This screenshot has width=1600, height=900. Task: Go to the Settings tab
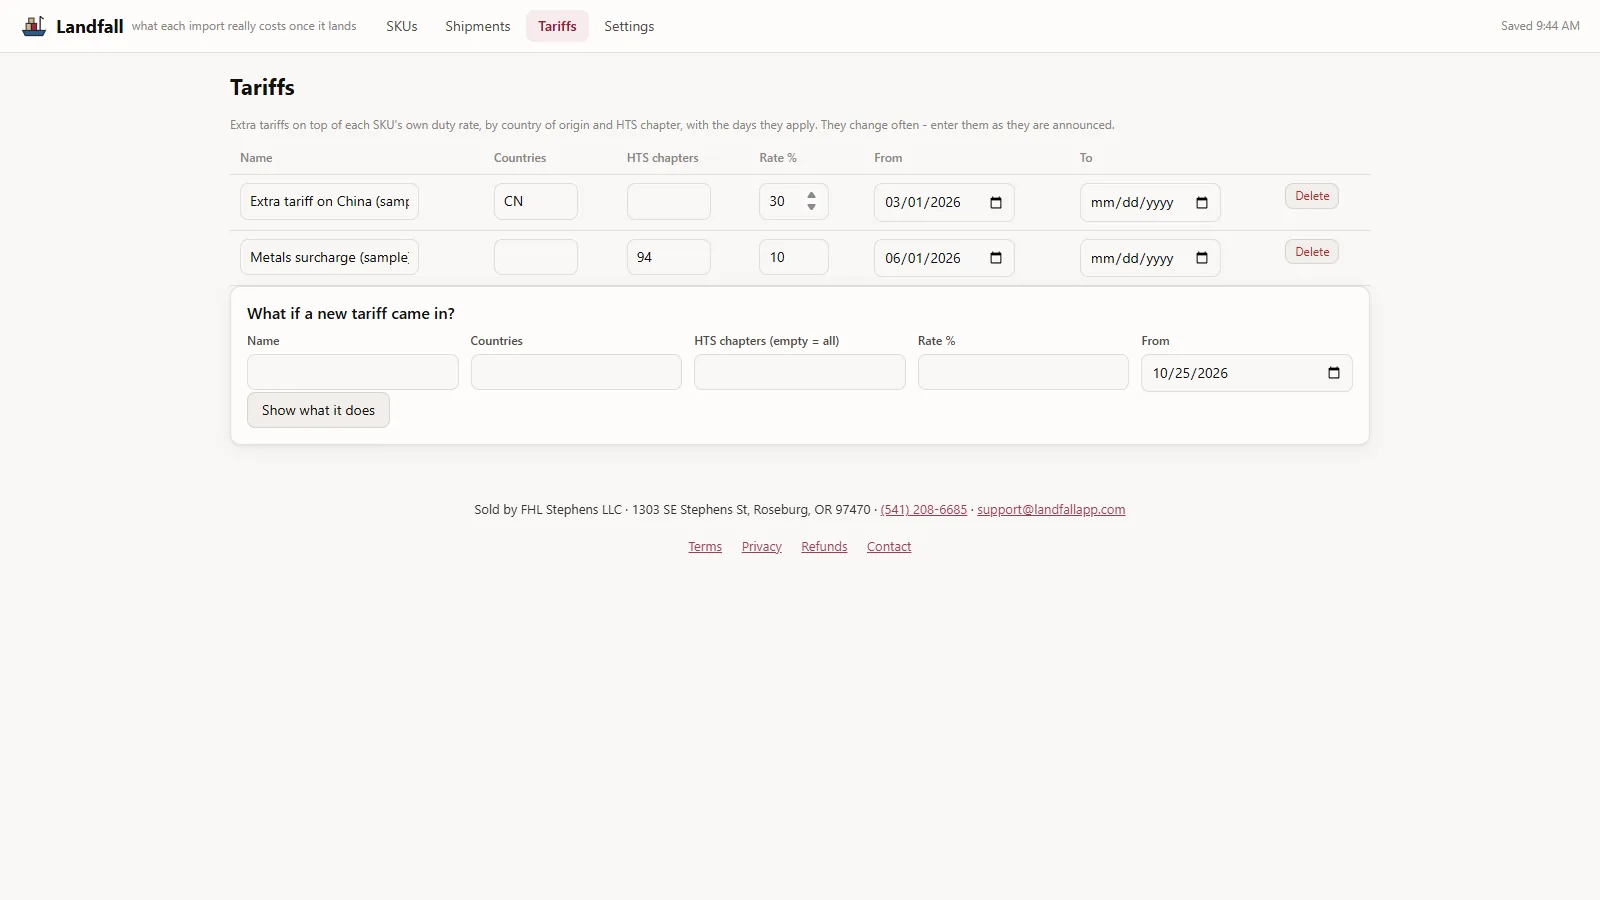(629, 26)
